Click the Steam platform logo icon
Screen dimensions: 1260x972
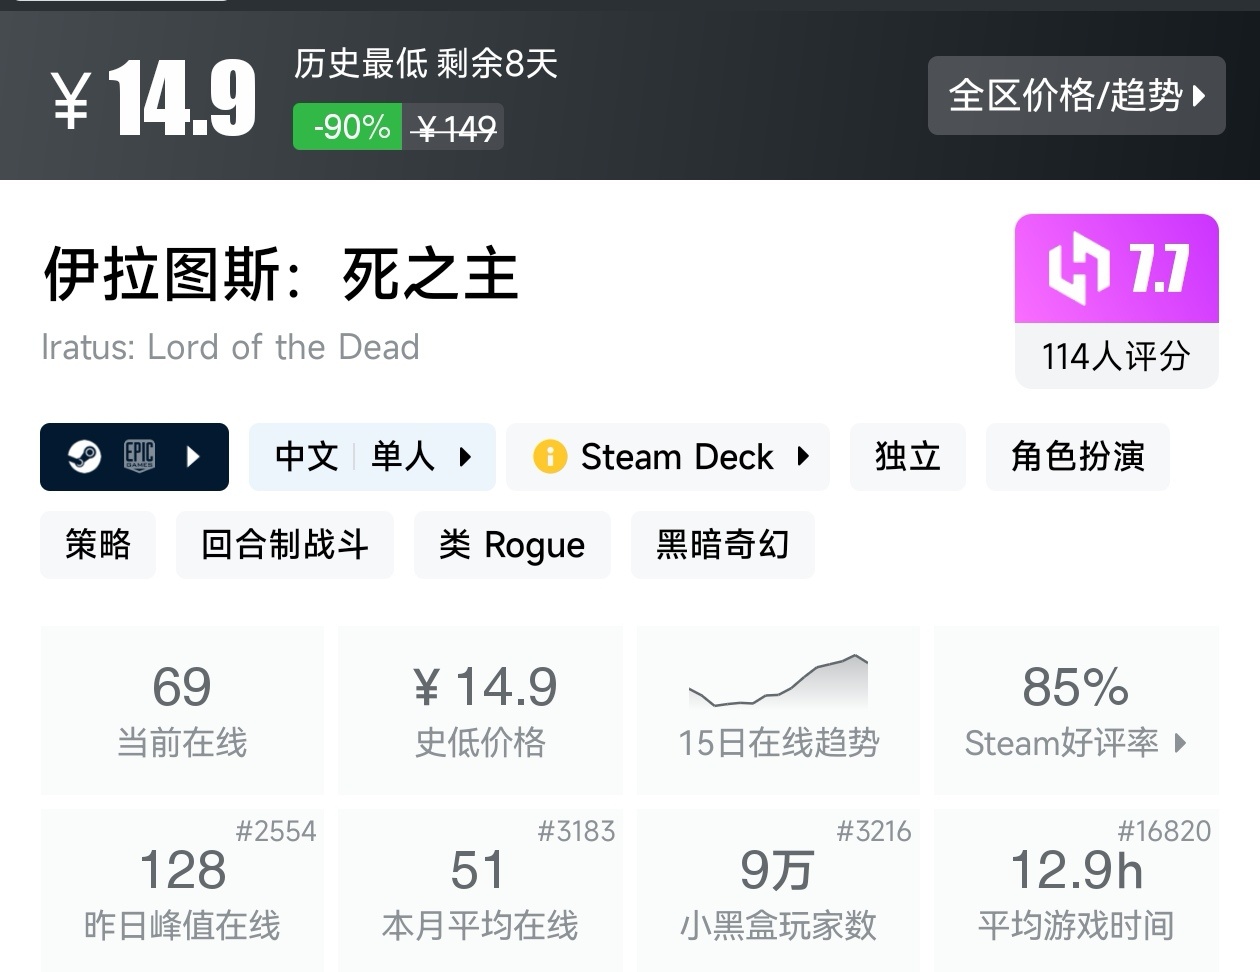(84, 457)
